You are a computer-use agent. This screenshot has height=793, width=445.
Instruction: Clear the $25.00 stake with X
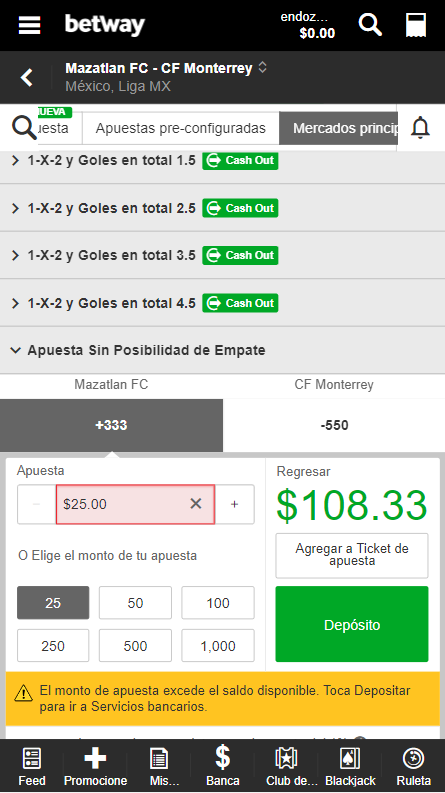(x=196, y=503)
